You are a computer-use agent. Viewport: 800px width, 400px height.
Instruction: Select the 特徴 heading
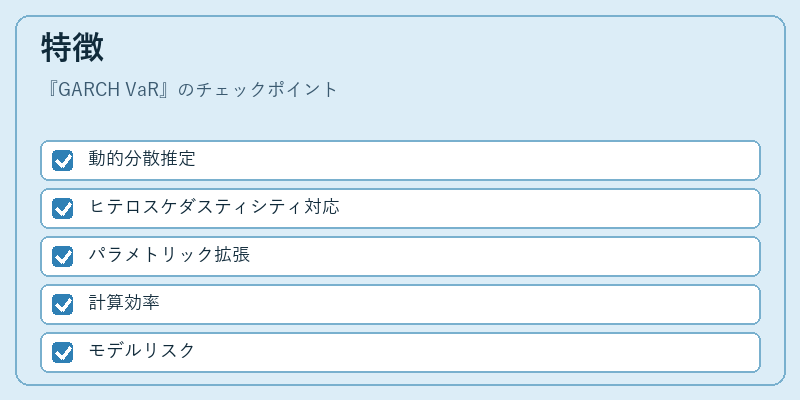72,47
